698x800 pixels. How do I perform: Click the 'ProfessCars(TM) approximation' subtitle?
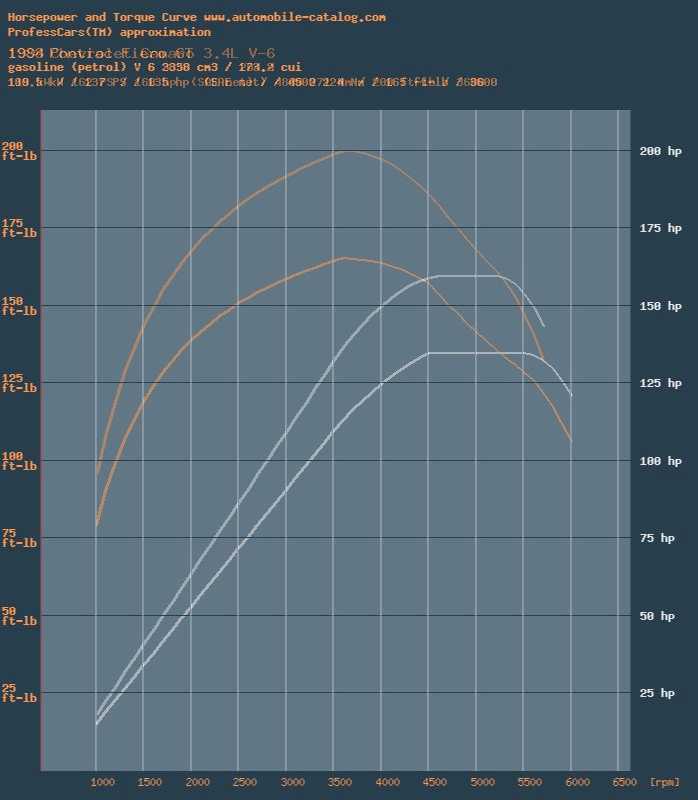[x=109, y=32]
